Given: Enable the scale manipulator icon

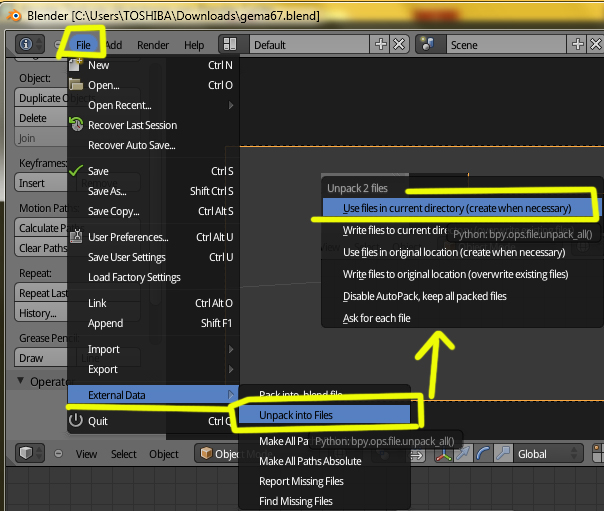Looking at the screenshot, I should [x=503, y=454].
